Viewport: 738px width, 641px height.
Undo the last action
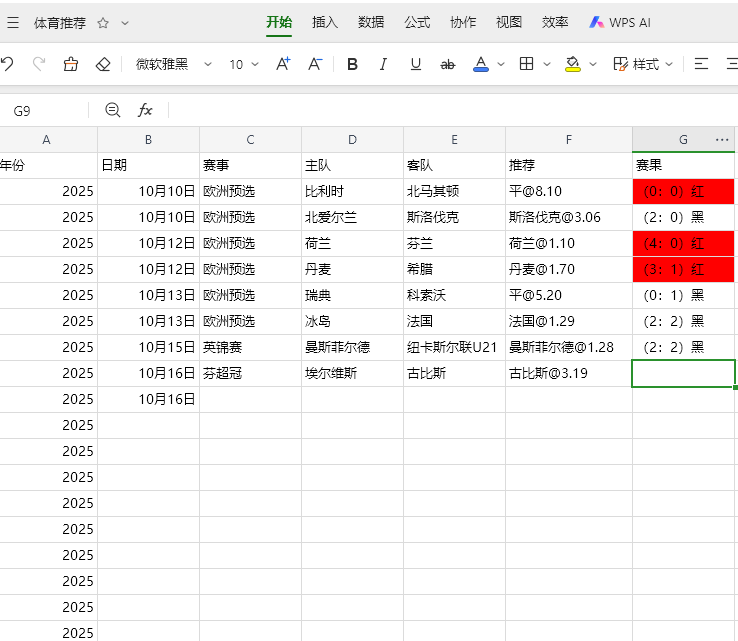(x=8, y=64)
